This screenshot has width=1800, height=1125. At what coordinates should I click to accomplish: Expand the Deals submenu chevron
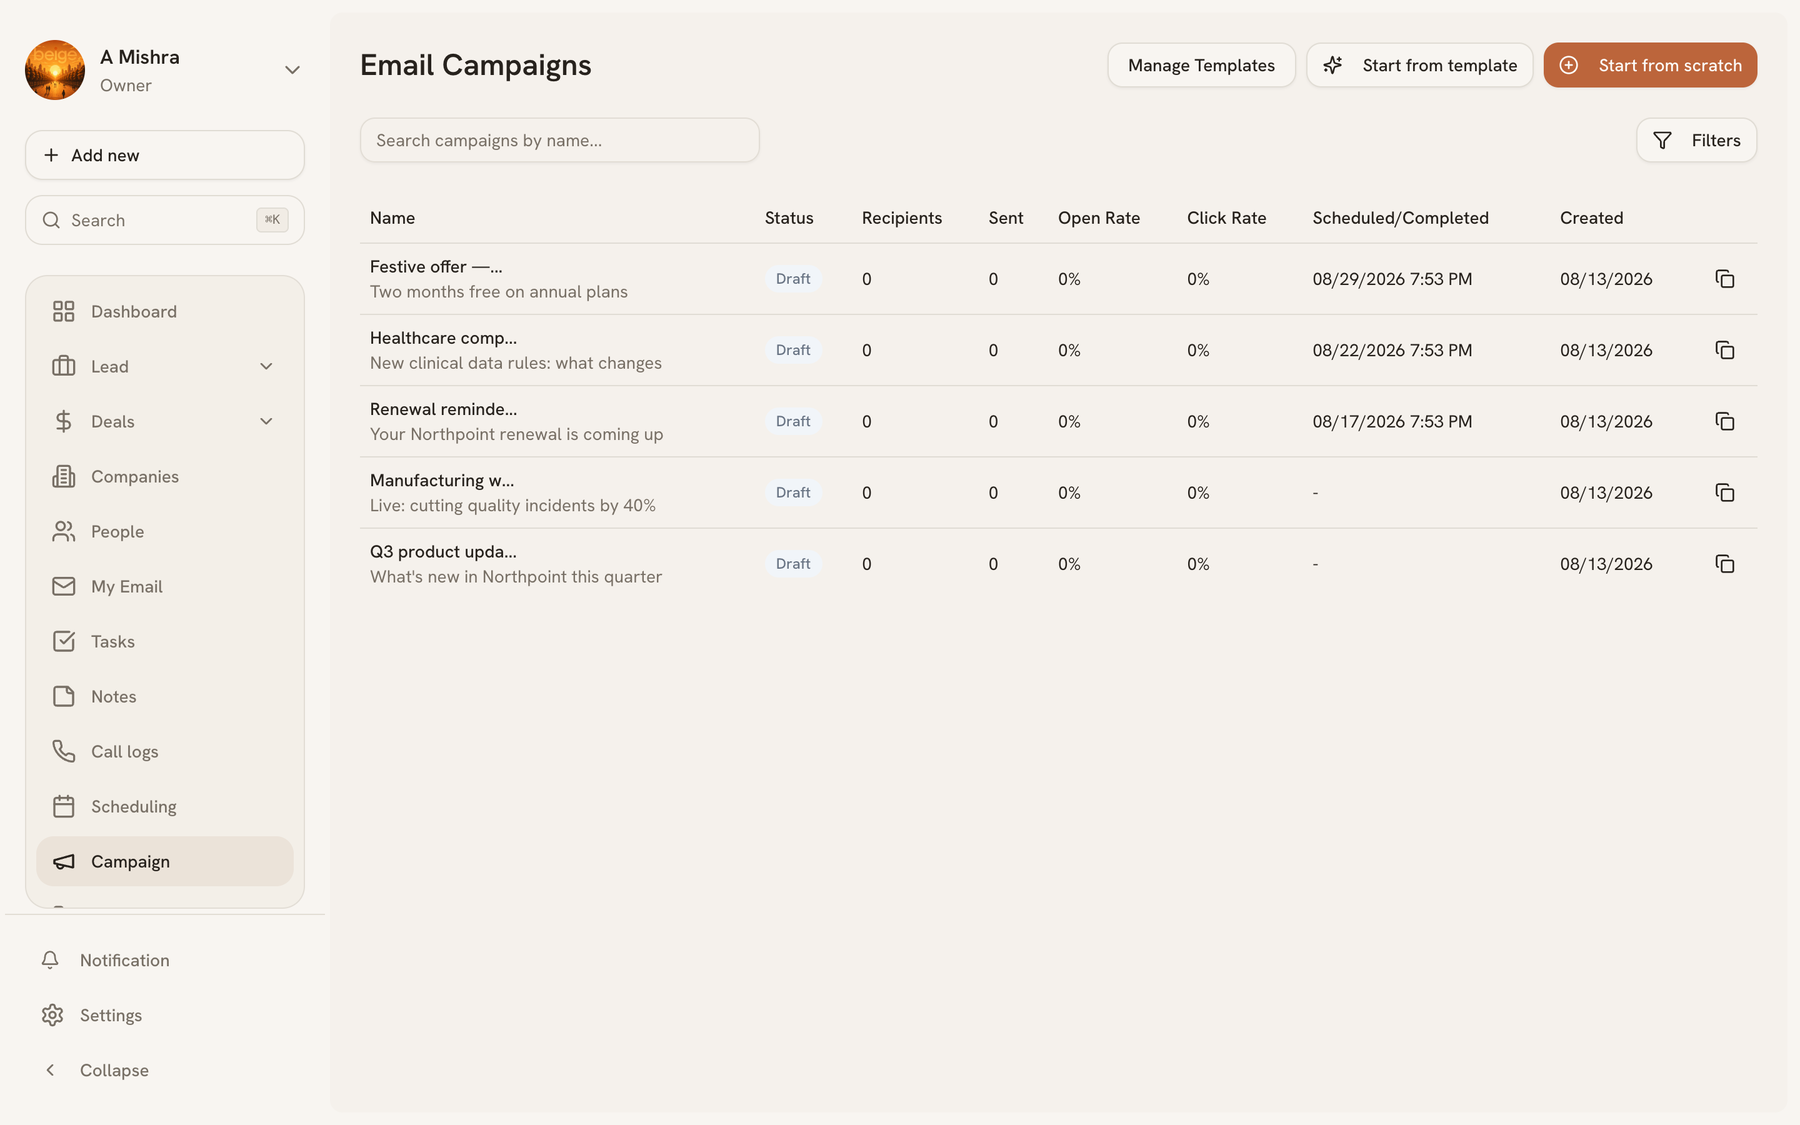(266, 421)
